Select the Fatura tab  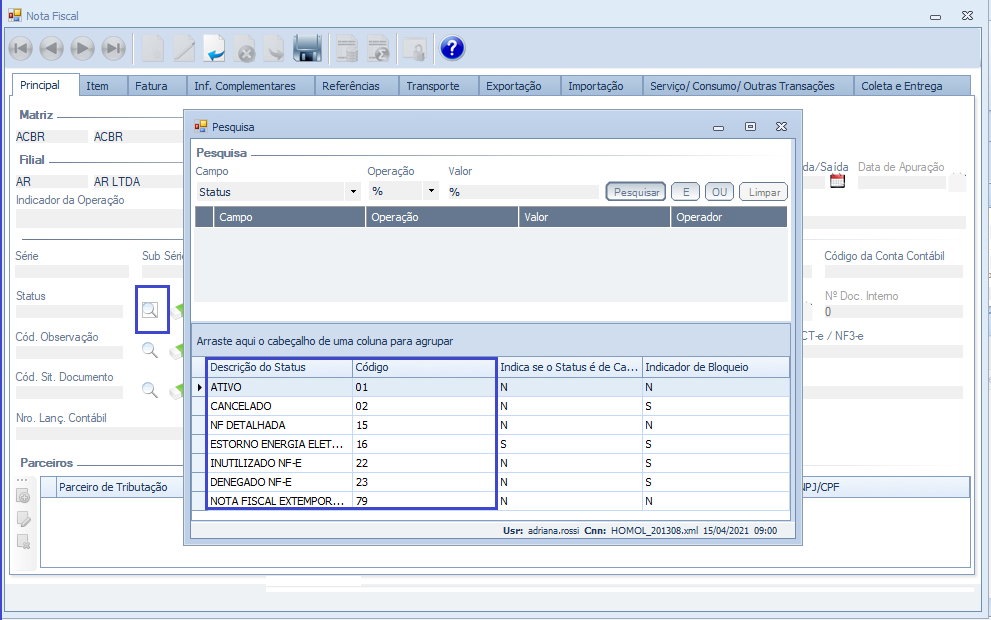[151, 86]
